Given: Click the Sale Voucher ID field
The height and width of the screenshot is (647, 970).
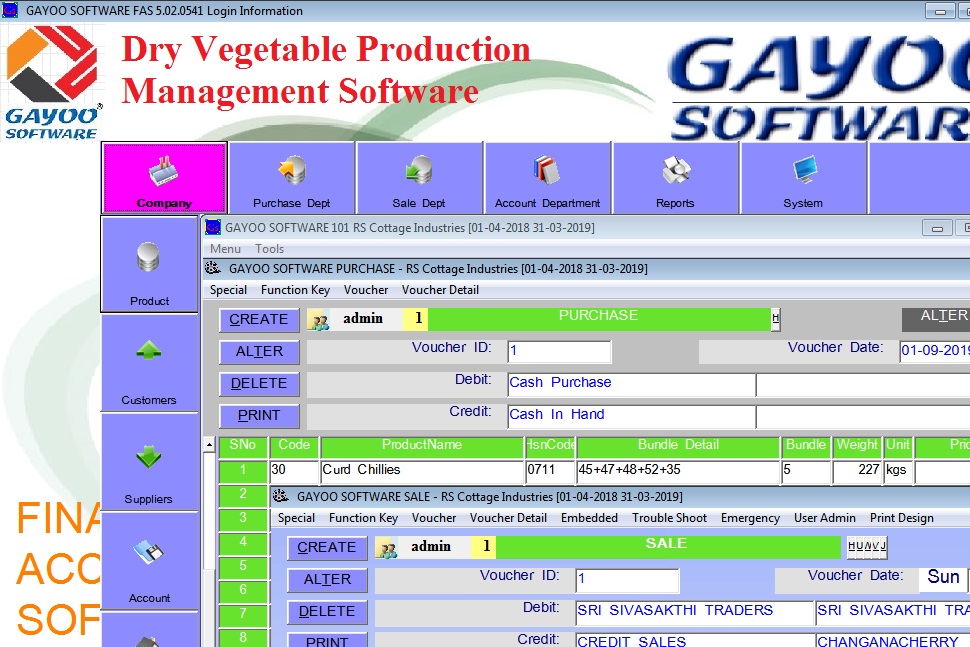Looking at the screenshot, I should pos(627,580).
